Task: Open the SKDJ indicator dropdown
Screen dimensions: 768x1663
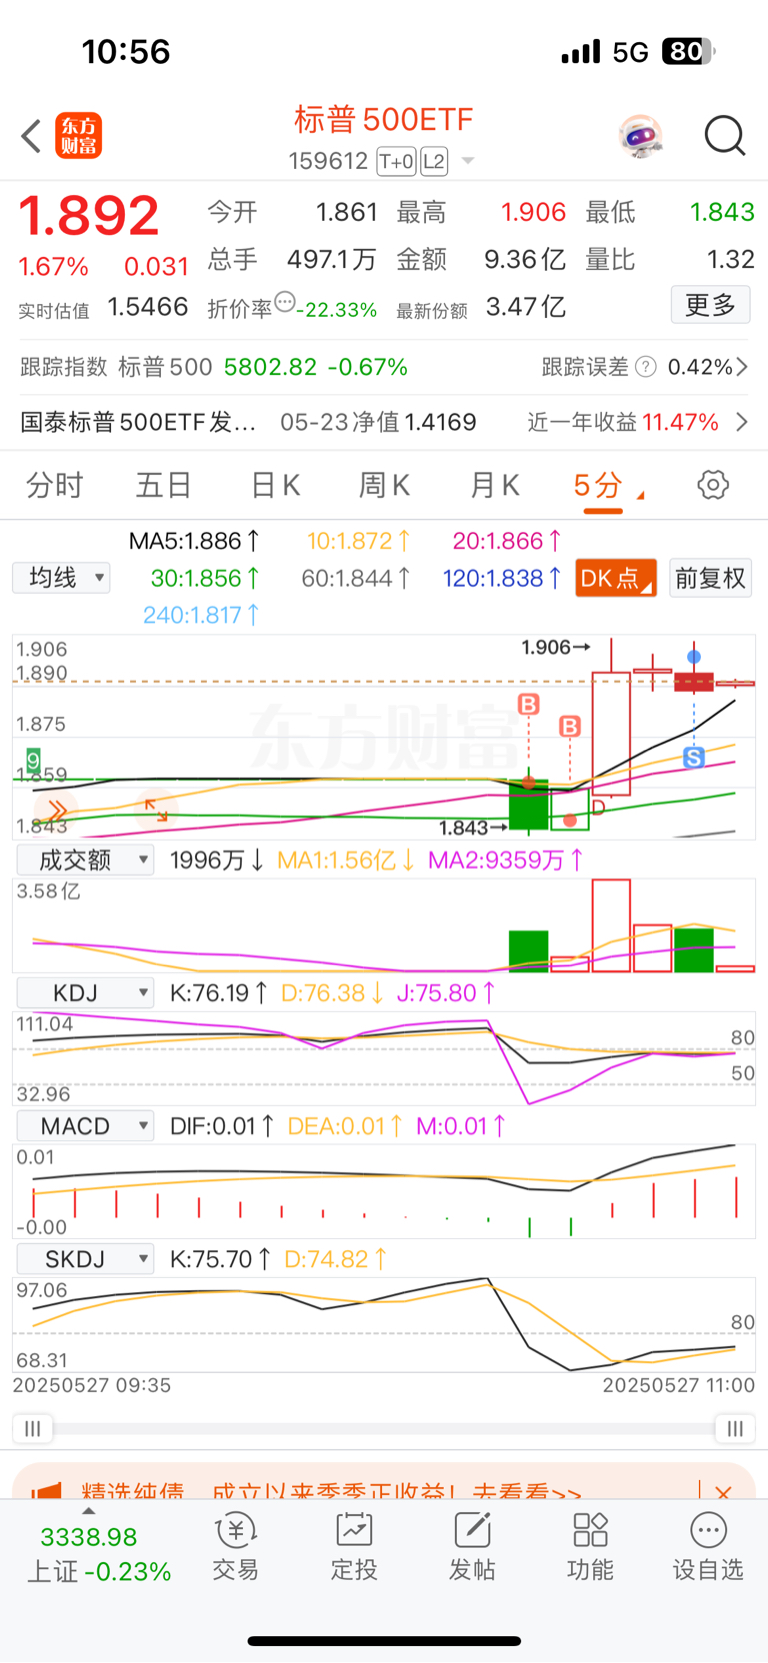Action: point(85,1259)
